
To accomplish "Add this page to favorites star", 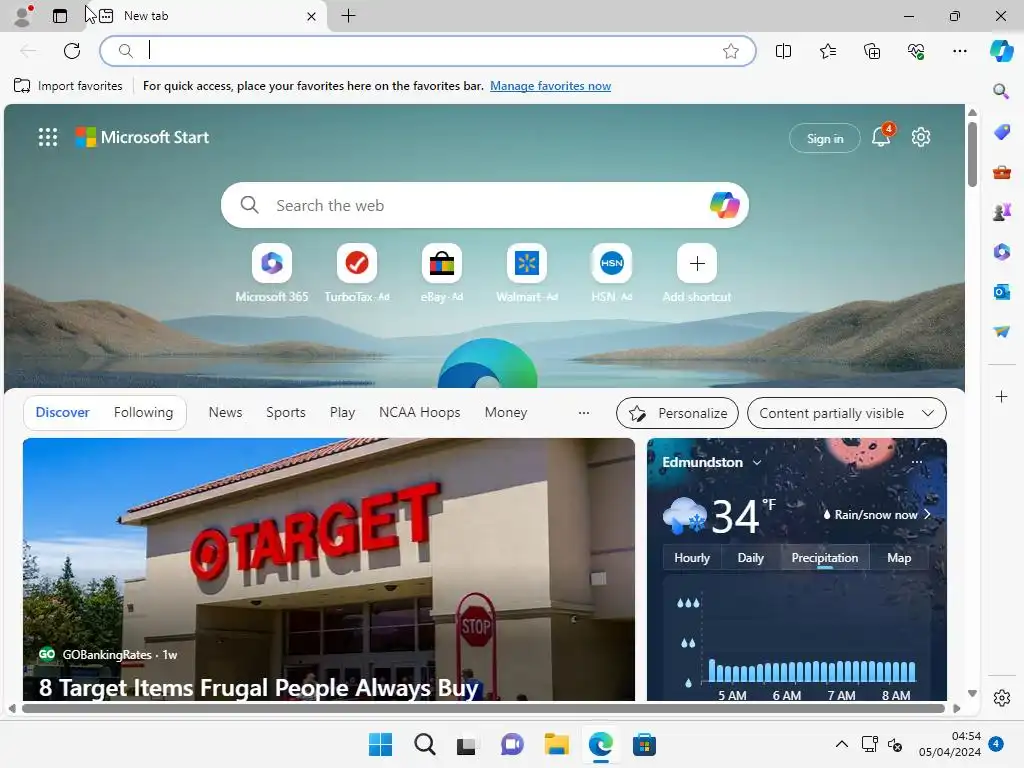I will [731, 51].
